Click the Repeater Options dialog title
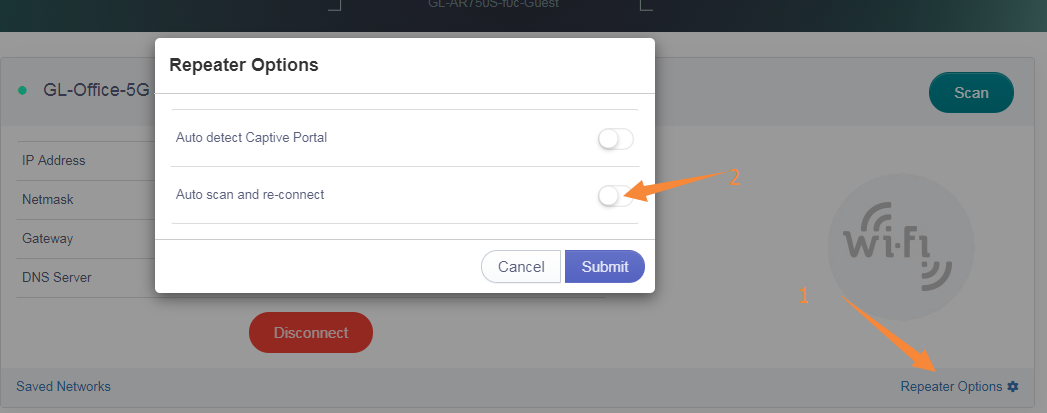Viewport: 1047px width, 413px height. (x=244, y=65)
